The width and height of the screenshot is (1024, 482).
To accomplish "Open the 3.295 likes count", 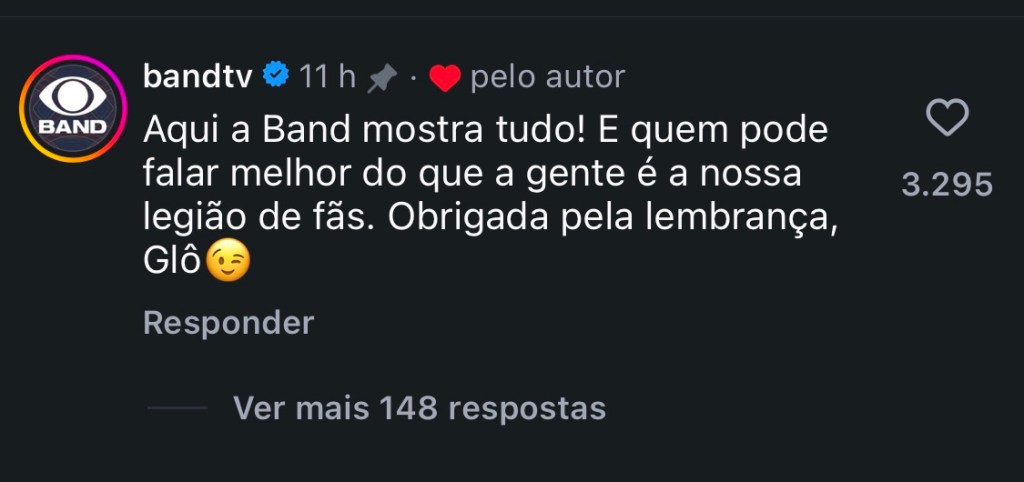I will [946, 184].
